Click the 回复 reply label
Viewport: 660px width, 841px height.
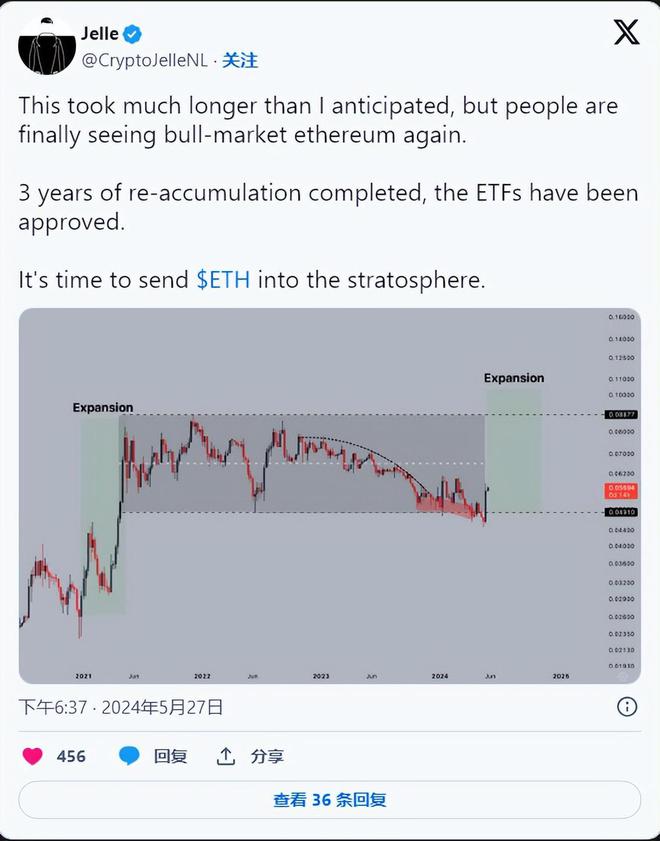pyautogui.click(x=170, y=756)
